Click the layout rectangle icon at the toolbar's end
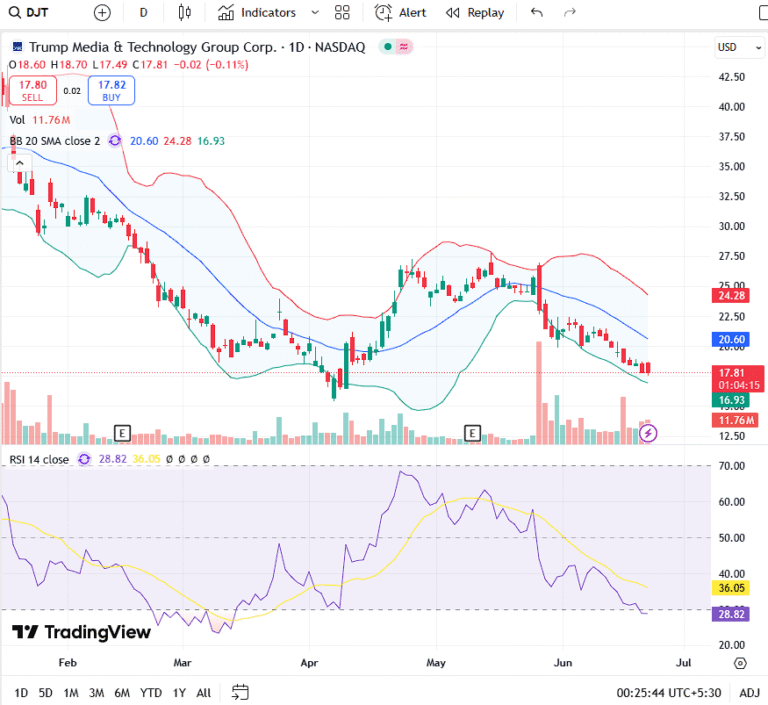This screenshot has height=705, width=768. pyautogui.click(x=763, y=13)
